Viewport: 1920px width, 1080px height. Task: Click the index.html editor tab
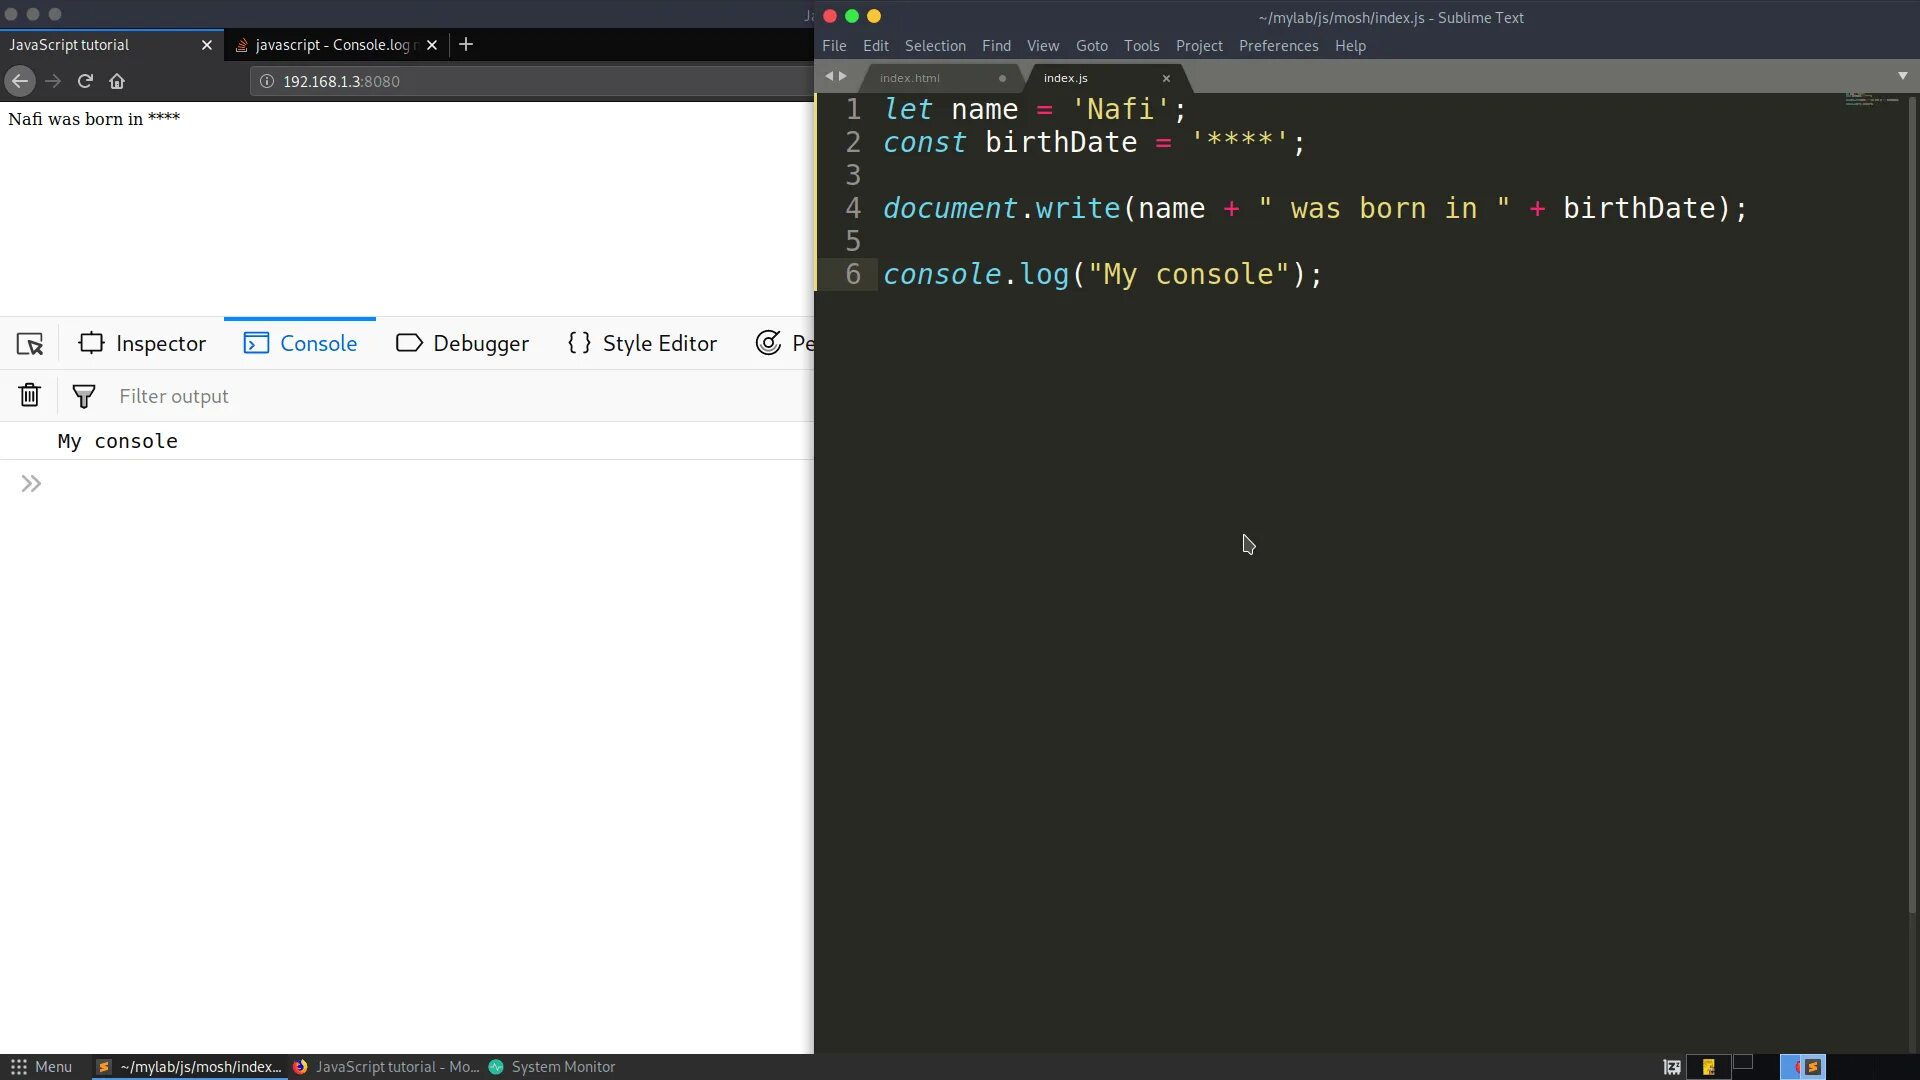point(911,76)
